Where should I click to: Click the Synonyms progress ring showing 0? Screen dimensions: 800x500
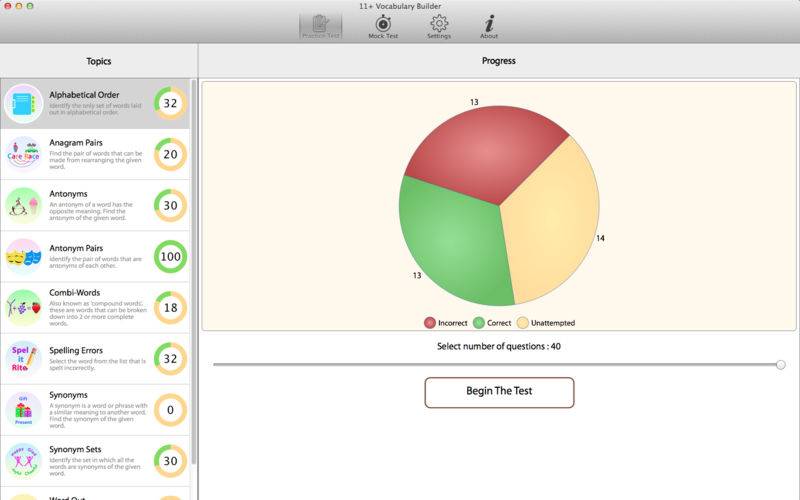tap(170, 410)
